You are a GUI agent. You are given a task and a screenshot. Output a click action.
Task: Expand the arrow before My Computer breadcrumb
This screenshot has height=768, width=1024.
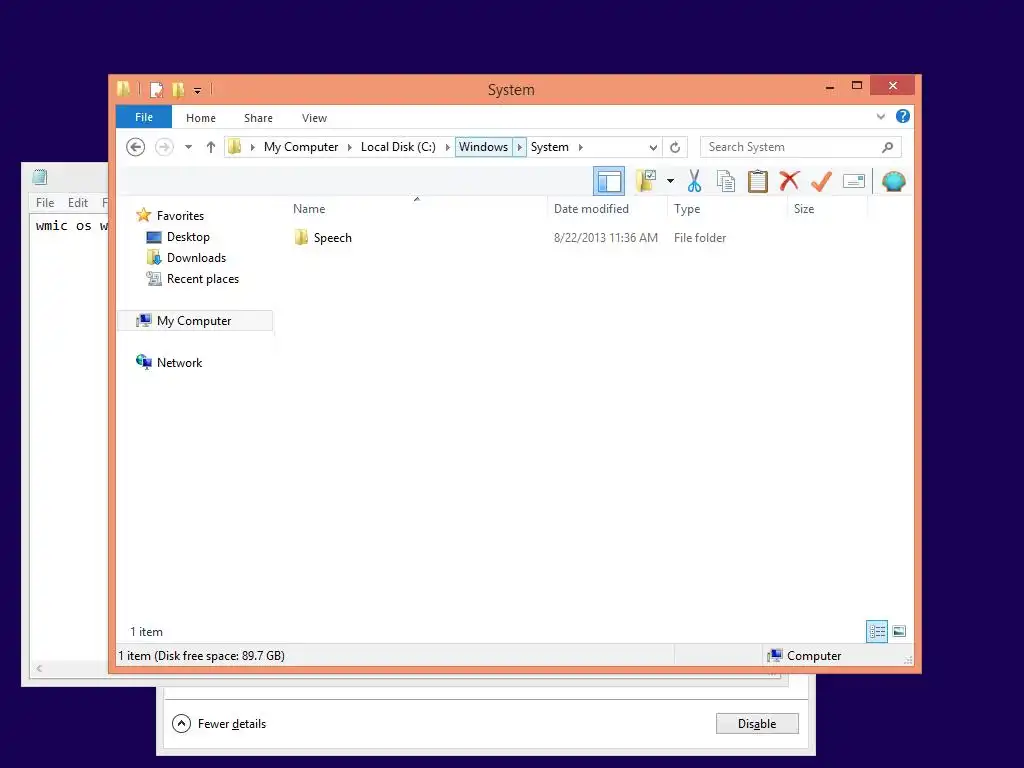click(x=252, y=147)
